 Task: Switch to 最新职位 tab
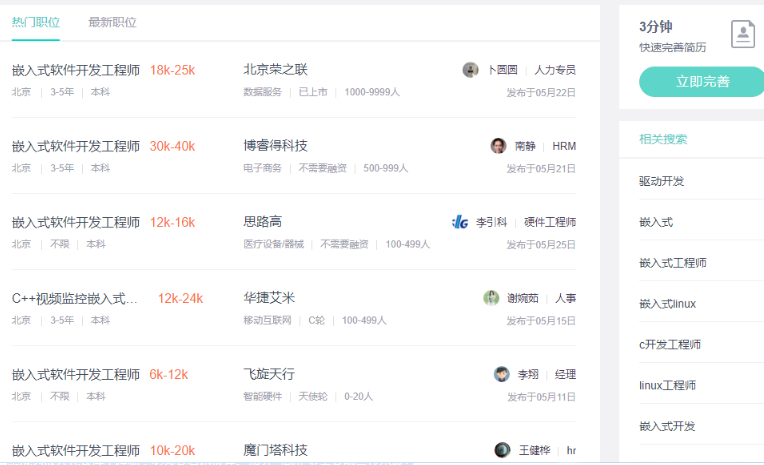(x=112, y=22)
